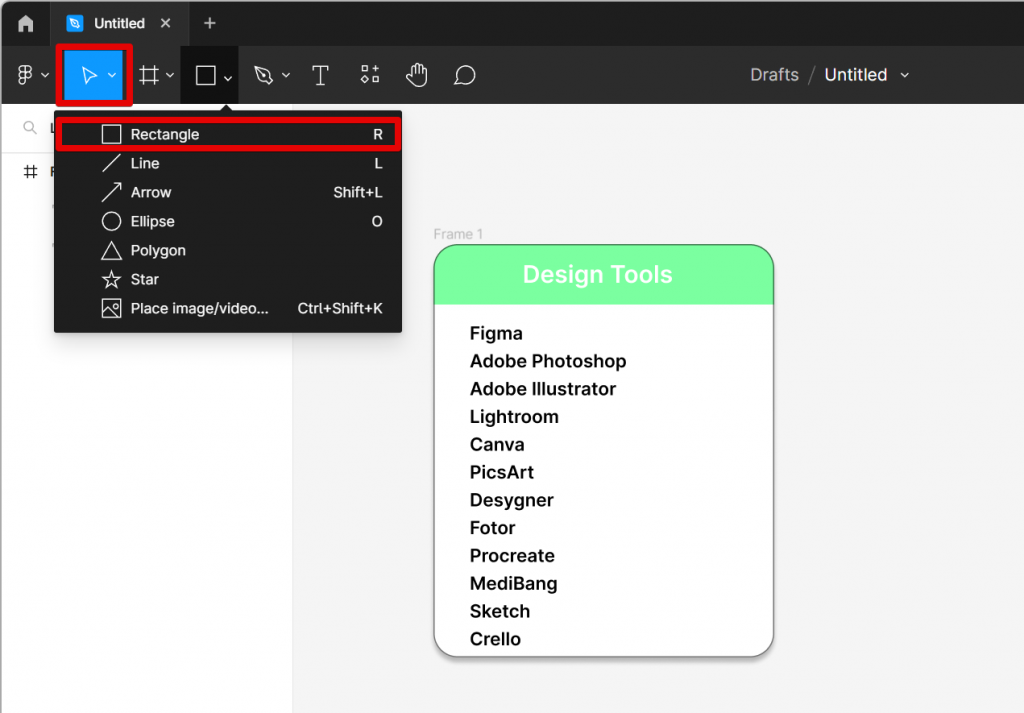Select the Frame 1 label

coord(458,233)
